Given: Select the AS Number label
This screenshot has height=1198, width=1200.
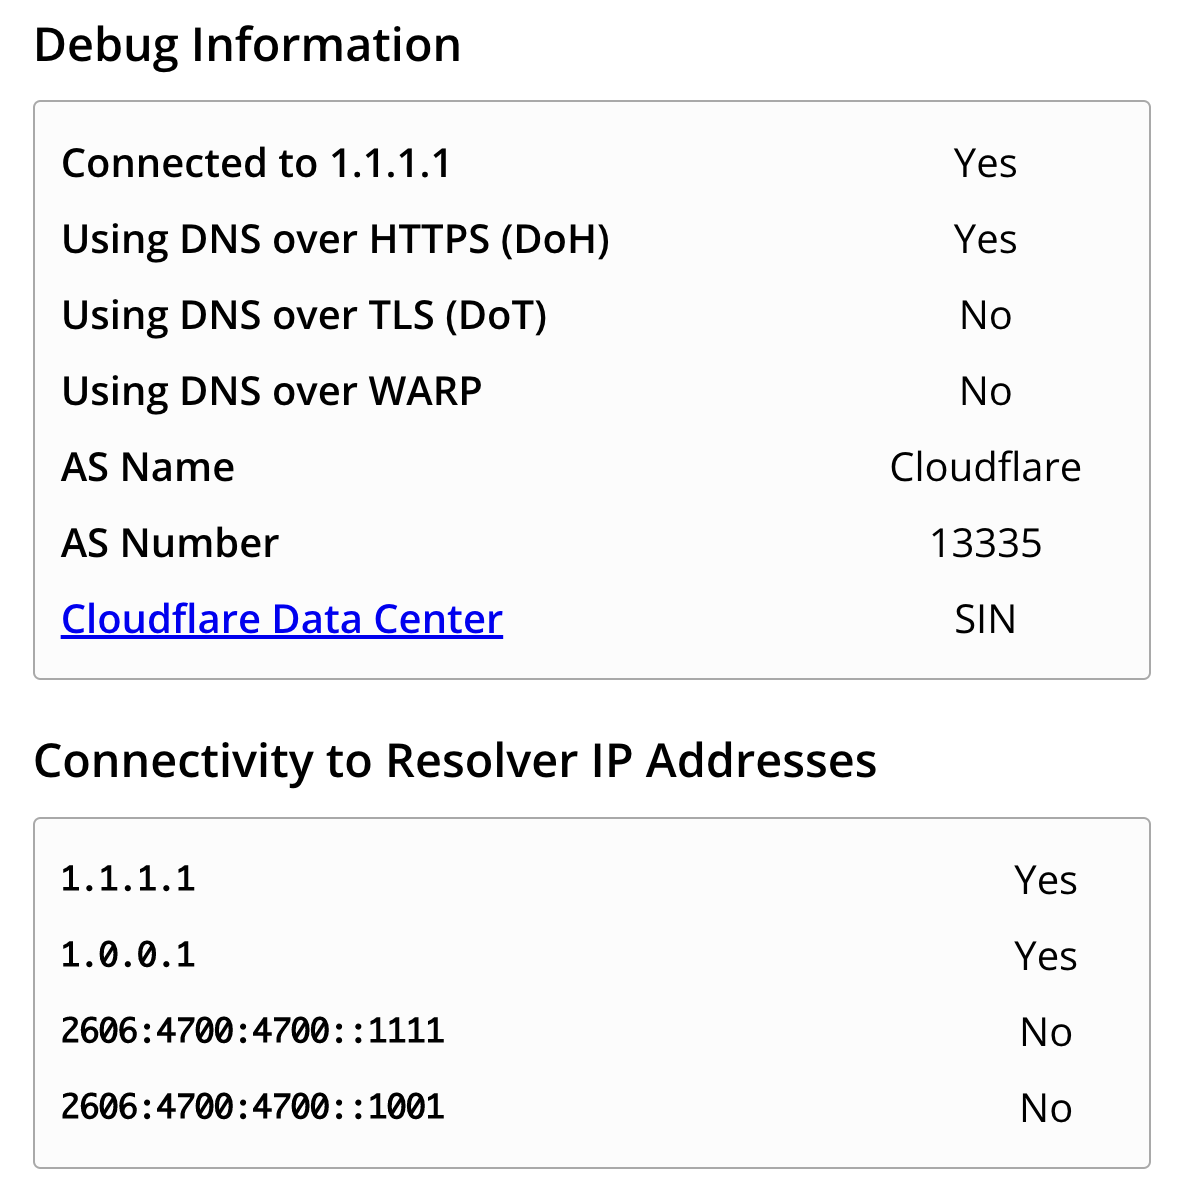Looking at the screenshot, I should point(169,542).
